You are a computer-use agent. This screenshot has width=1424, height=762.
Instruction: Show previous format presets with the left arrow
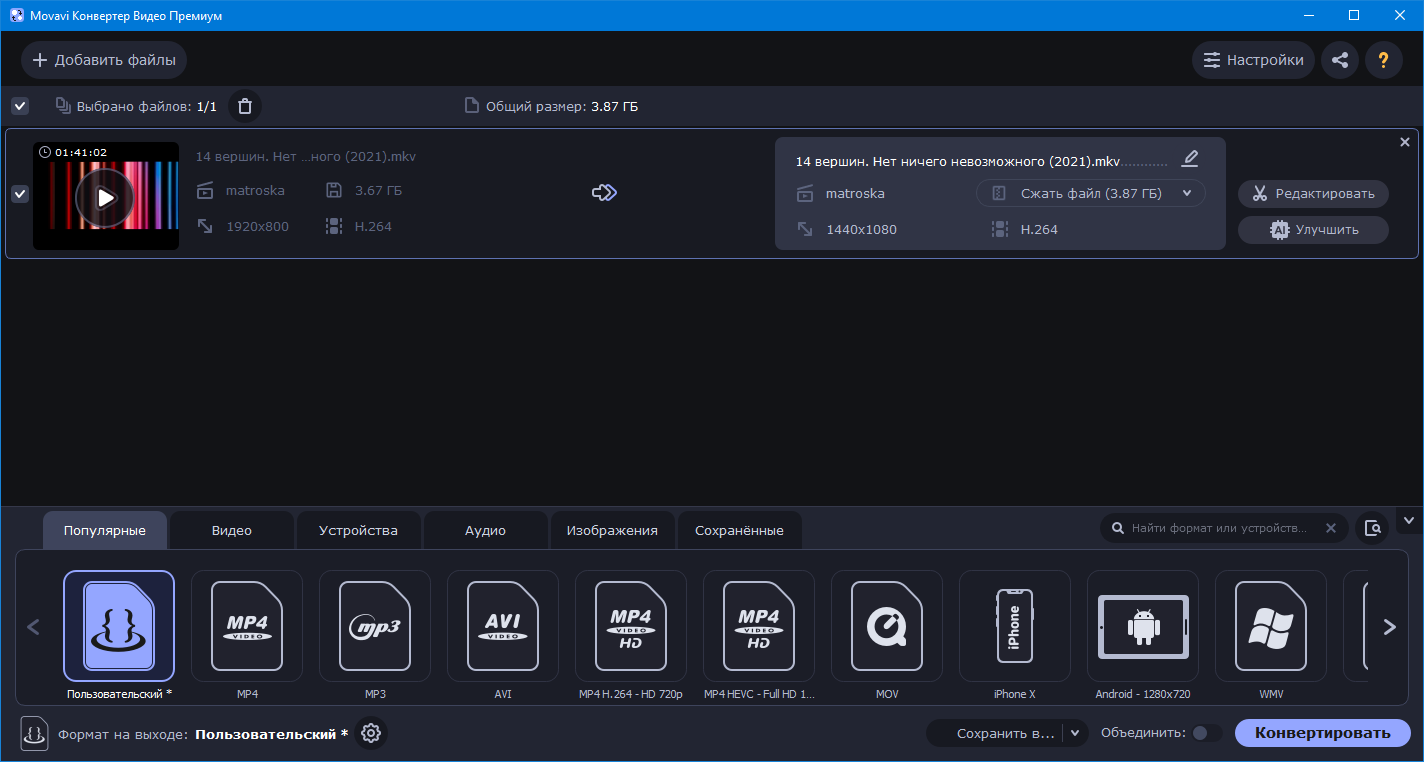click(33, 627)
